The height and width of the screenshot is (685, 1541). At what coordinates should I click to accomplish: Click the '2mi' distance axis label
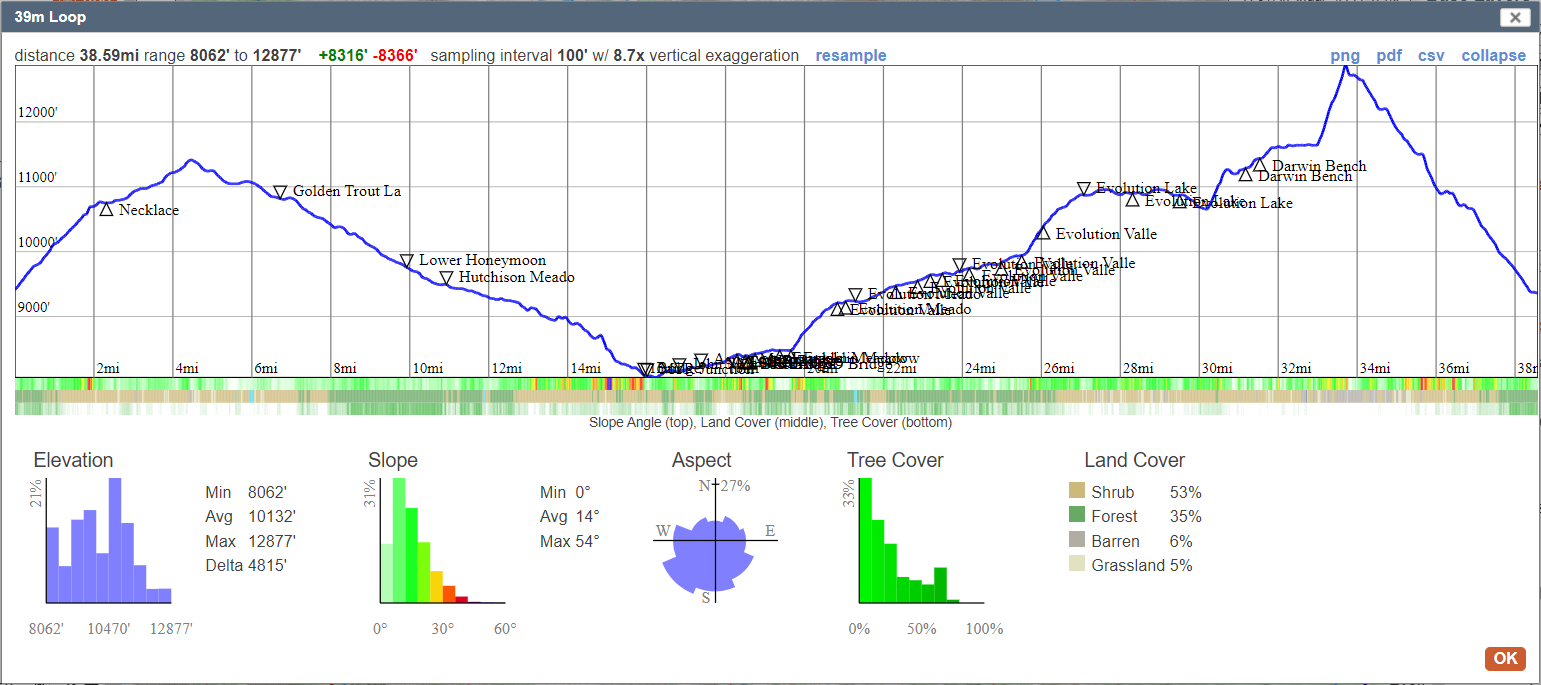108,369
